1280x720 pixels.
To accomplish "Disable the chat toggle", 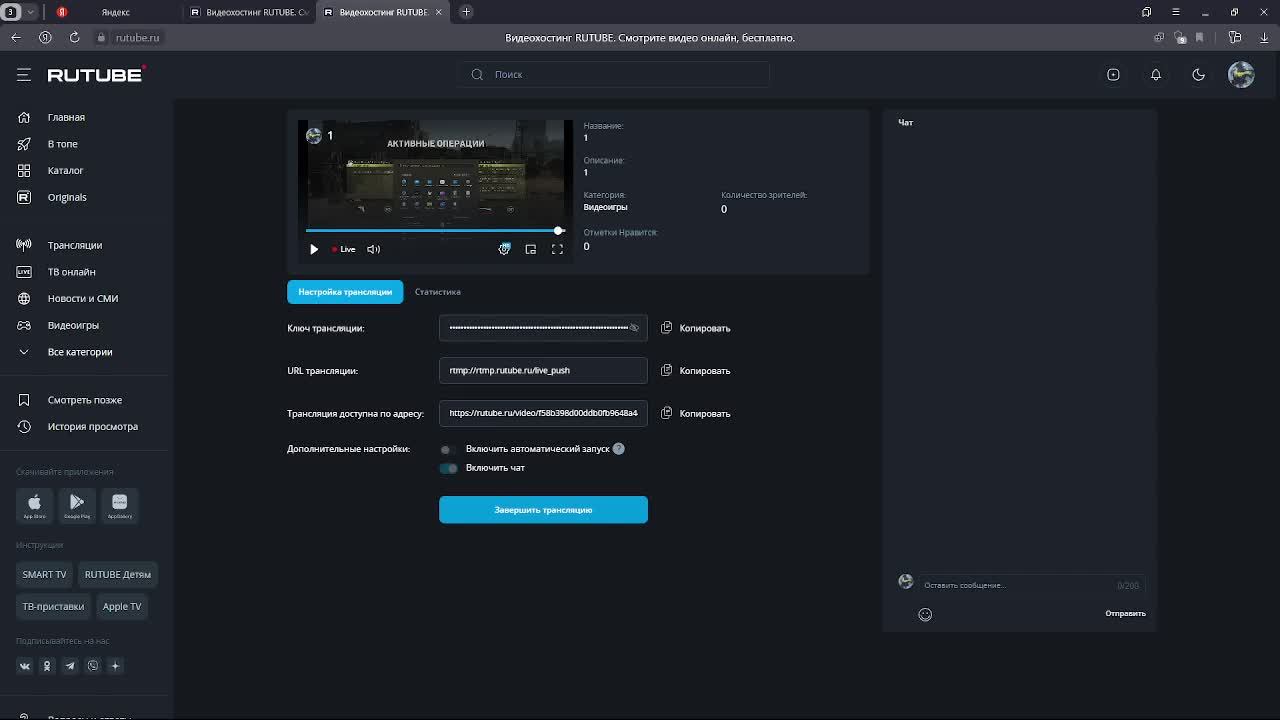I will (x=449, y=468).
